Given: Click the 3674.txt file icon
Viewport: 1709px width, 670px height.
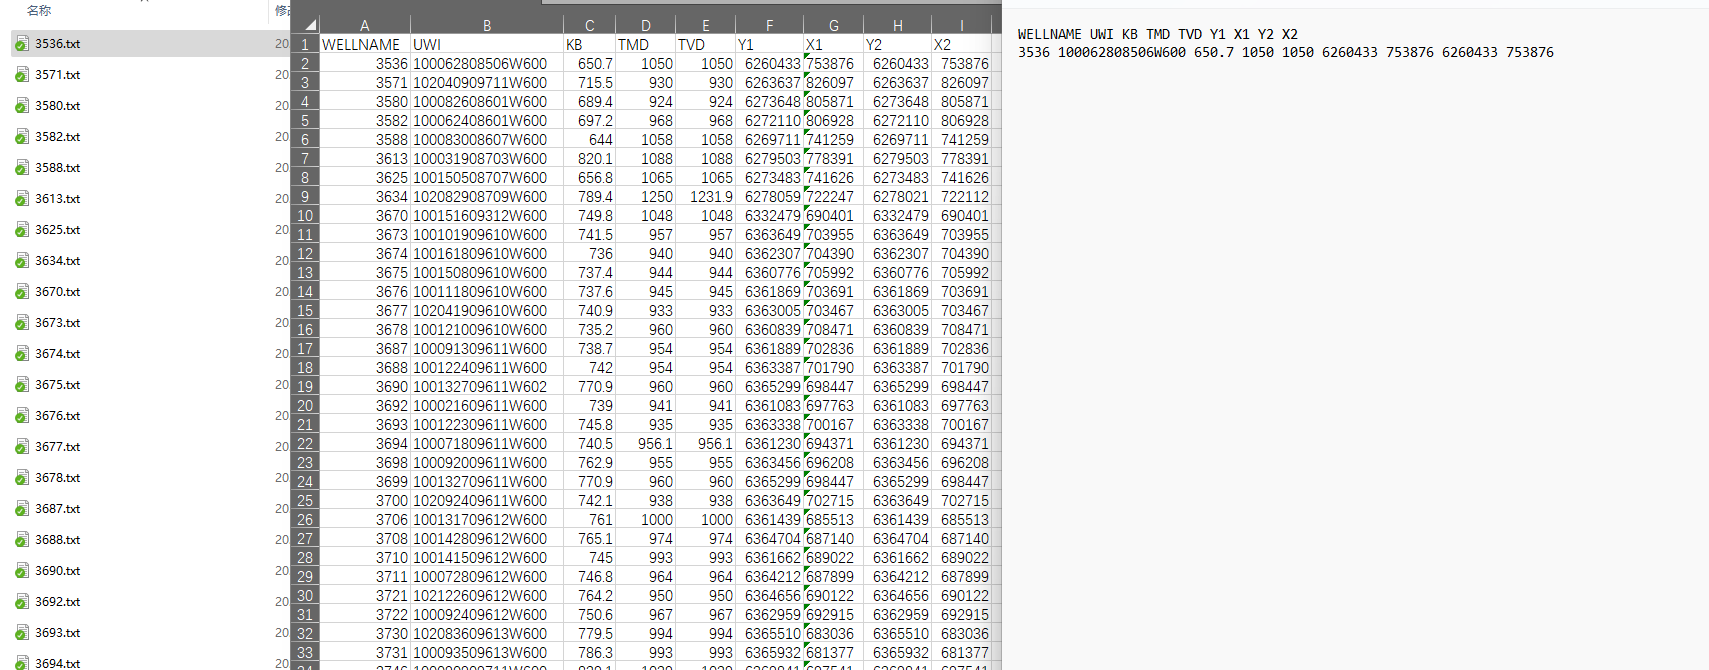Looking at the screenshot, I should (22, 354).
